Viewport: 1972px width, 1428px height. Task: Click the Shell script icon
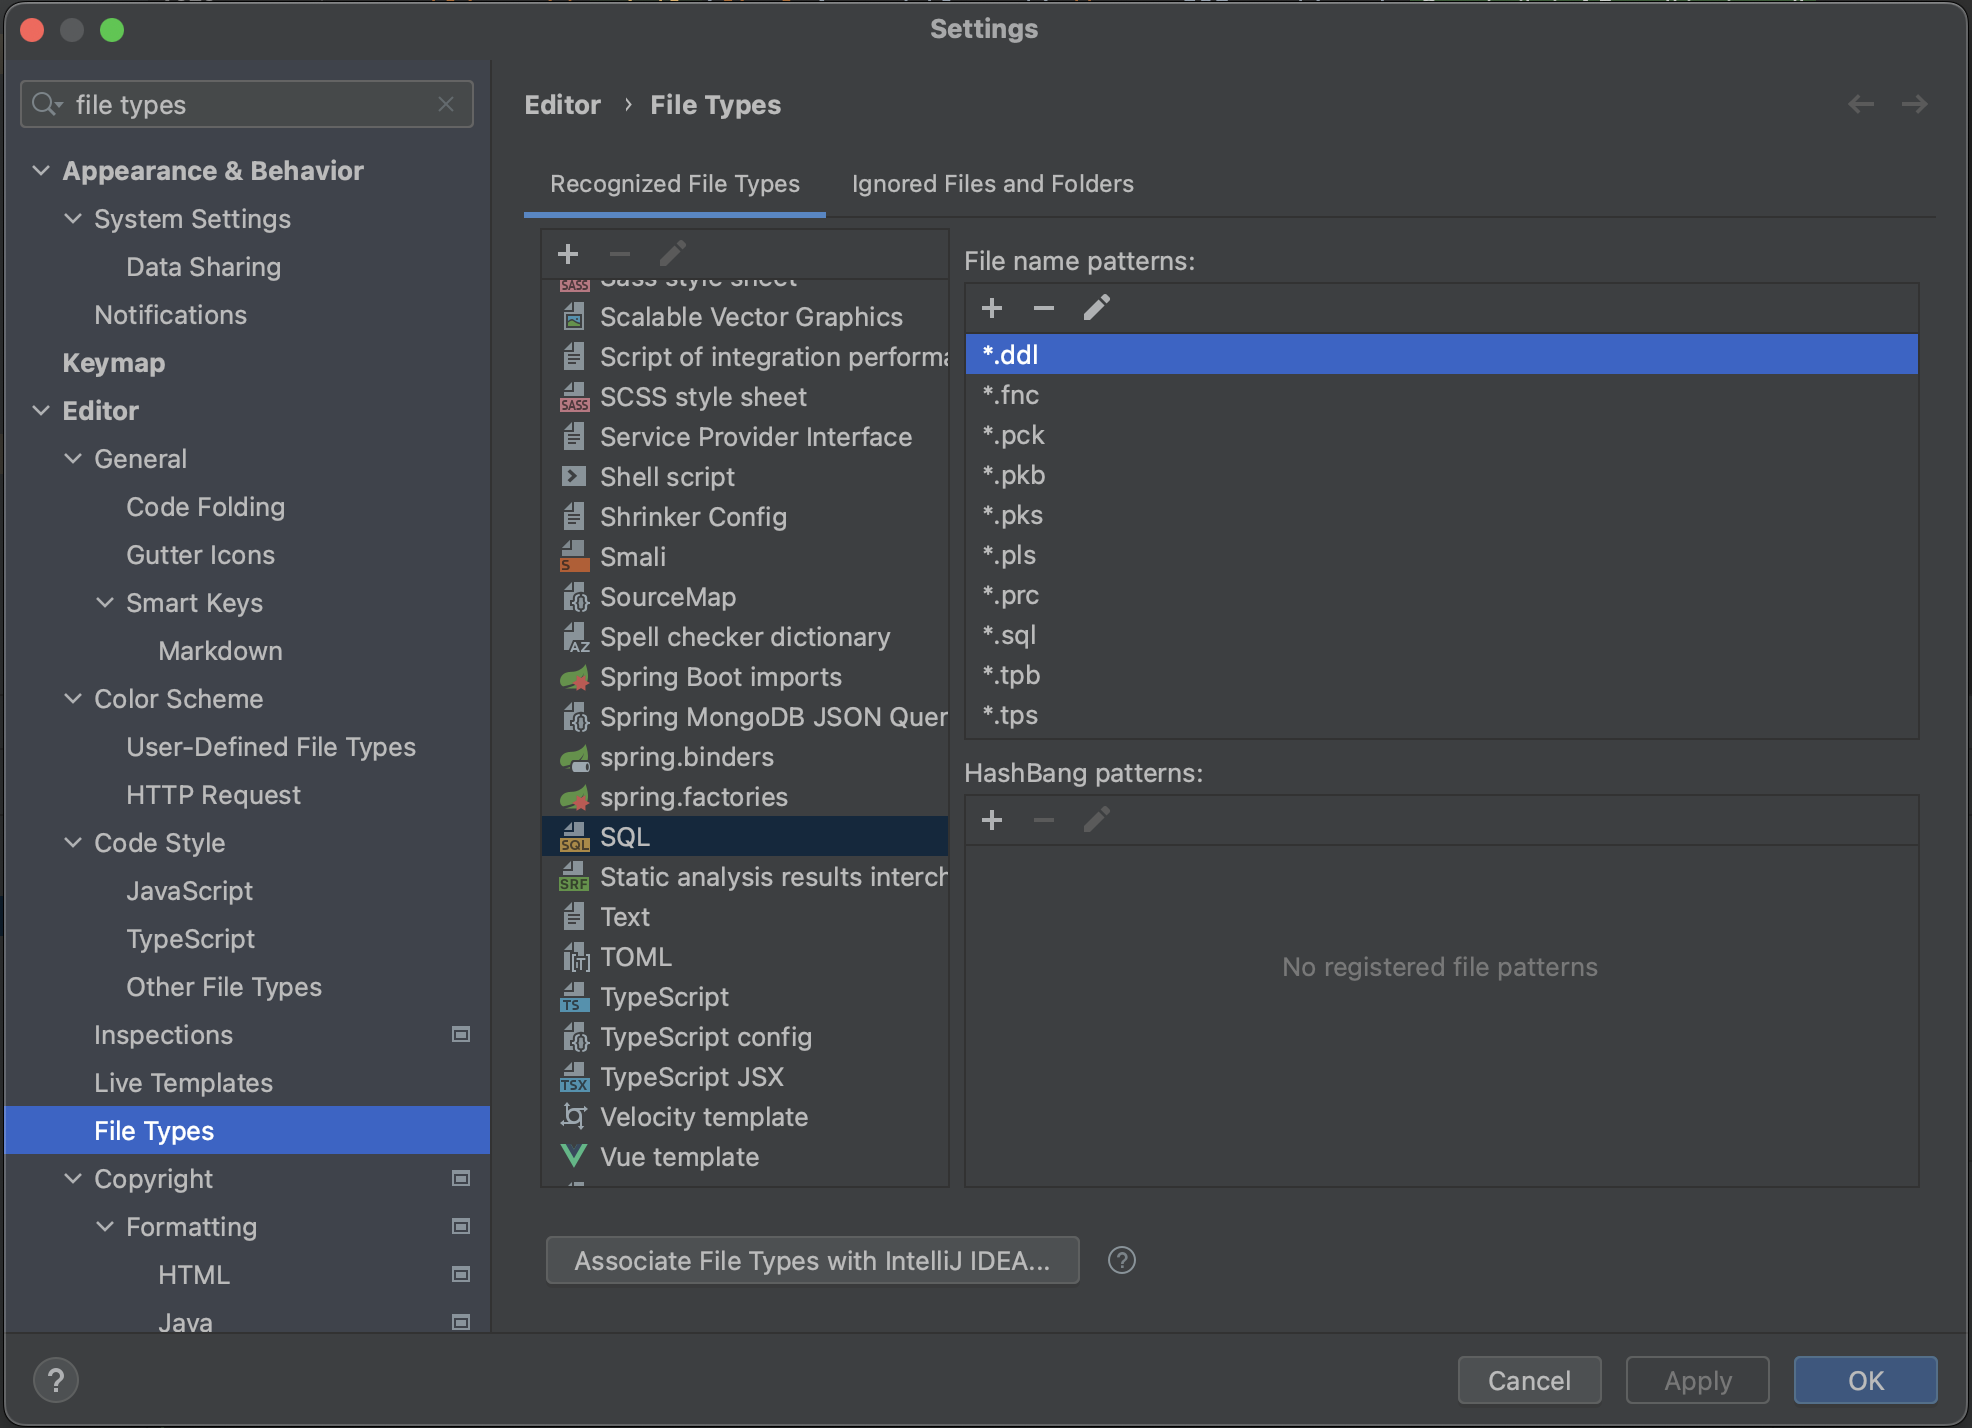(574, 477)
